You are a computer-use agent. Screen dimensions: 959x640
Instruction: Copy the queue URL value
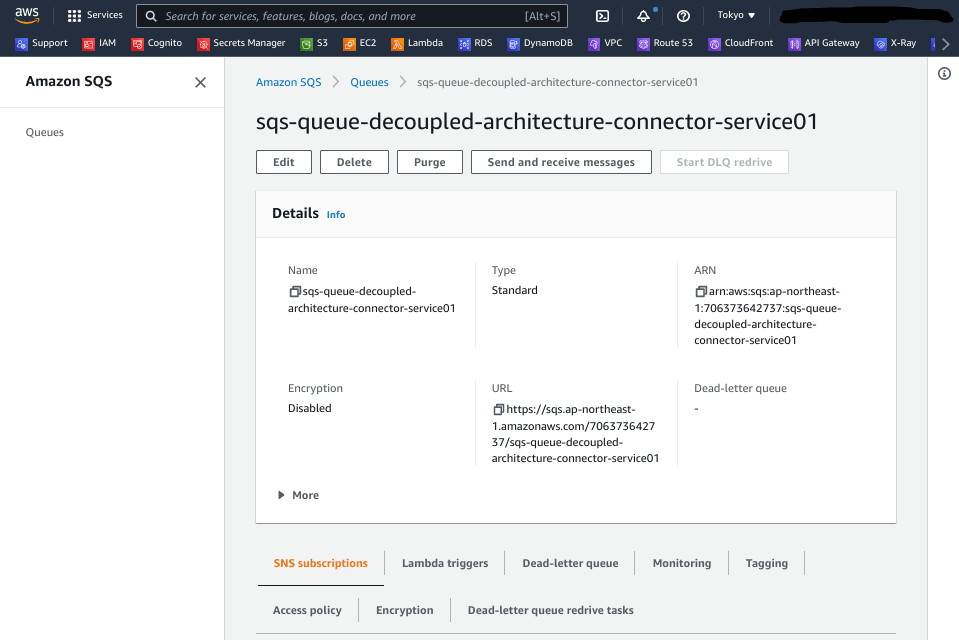click(x=498, y=409)
